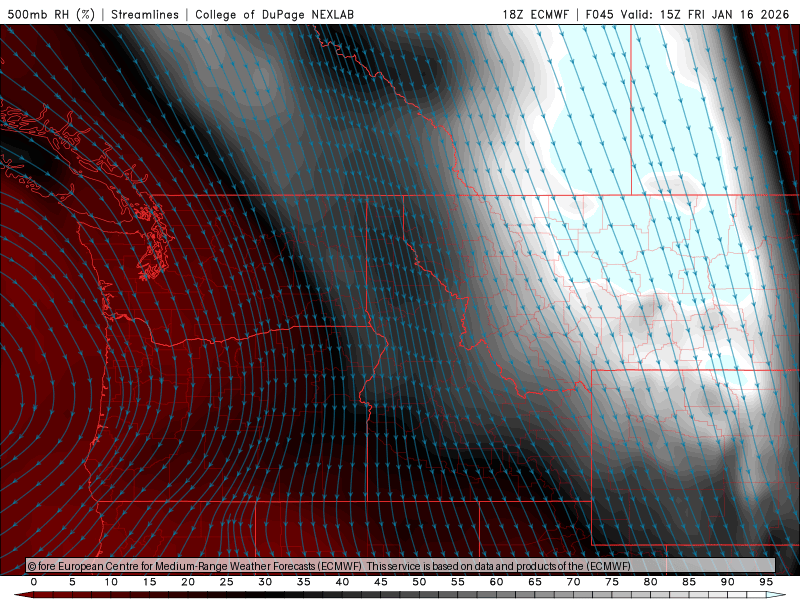800x600 pixels.
Task: Select the "25" tick label on the scale
Action: tap(227, 582)
